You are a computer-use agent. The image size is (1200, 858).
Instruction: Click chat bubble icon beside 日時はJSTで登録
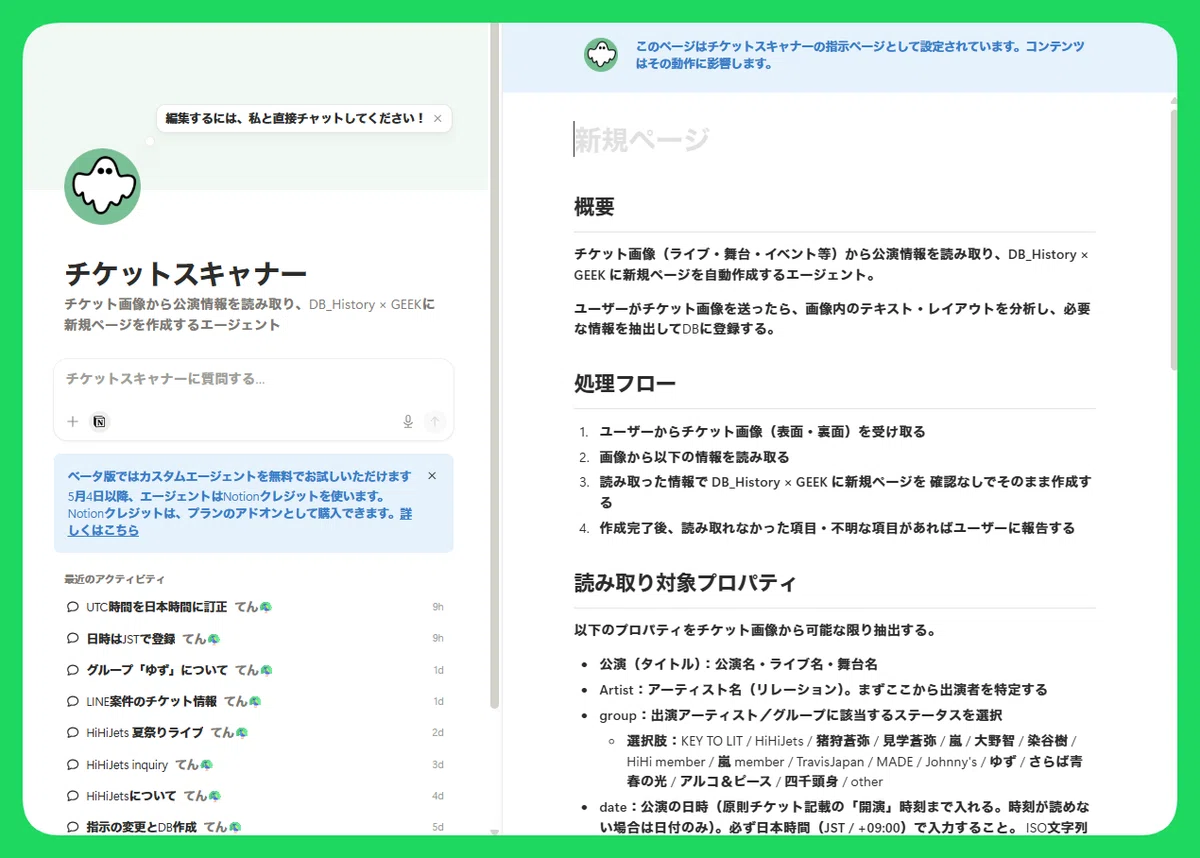(72, 638)
